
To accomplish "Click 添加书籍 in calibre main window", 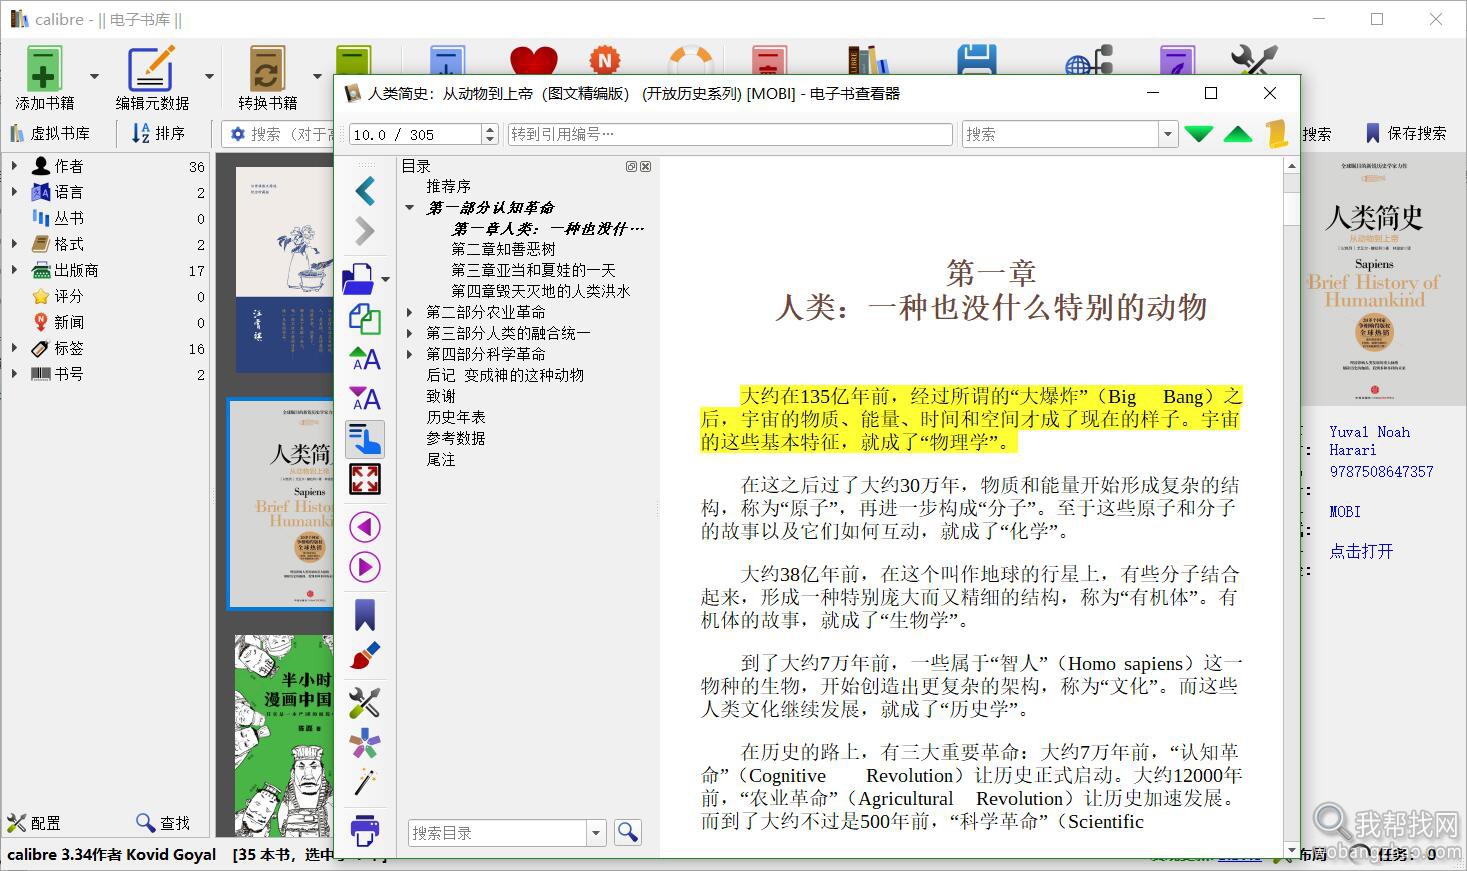I will tap(44, 78).
